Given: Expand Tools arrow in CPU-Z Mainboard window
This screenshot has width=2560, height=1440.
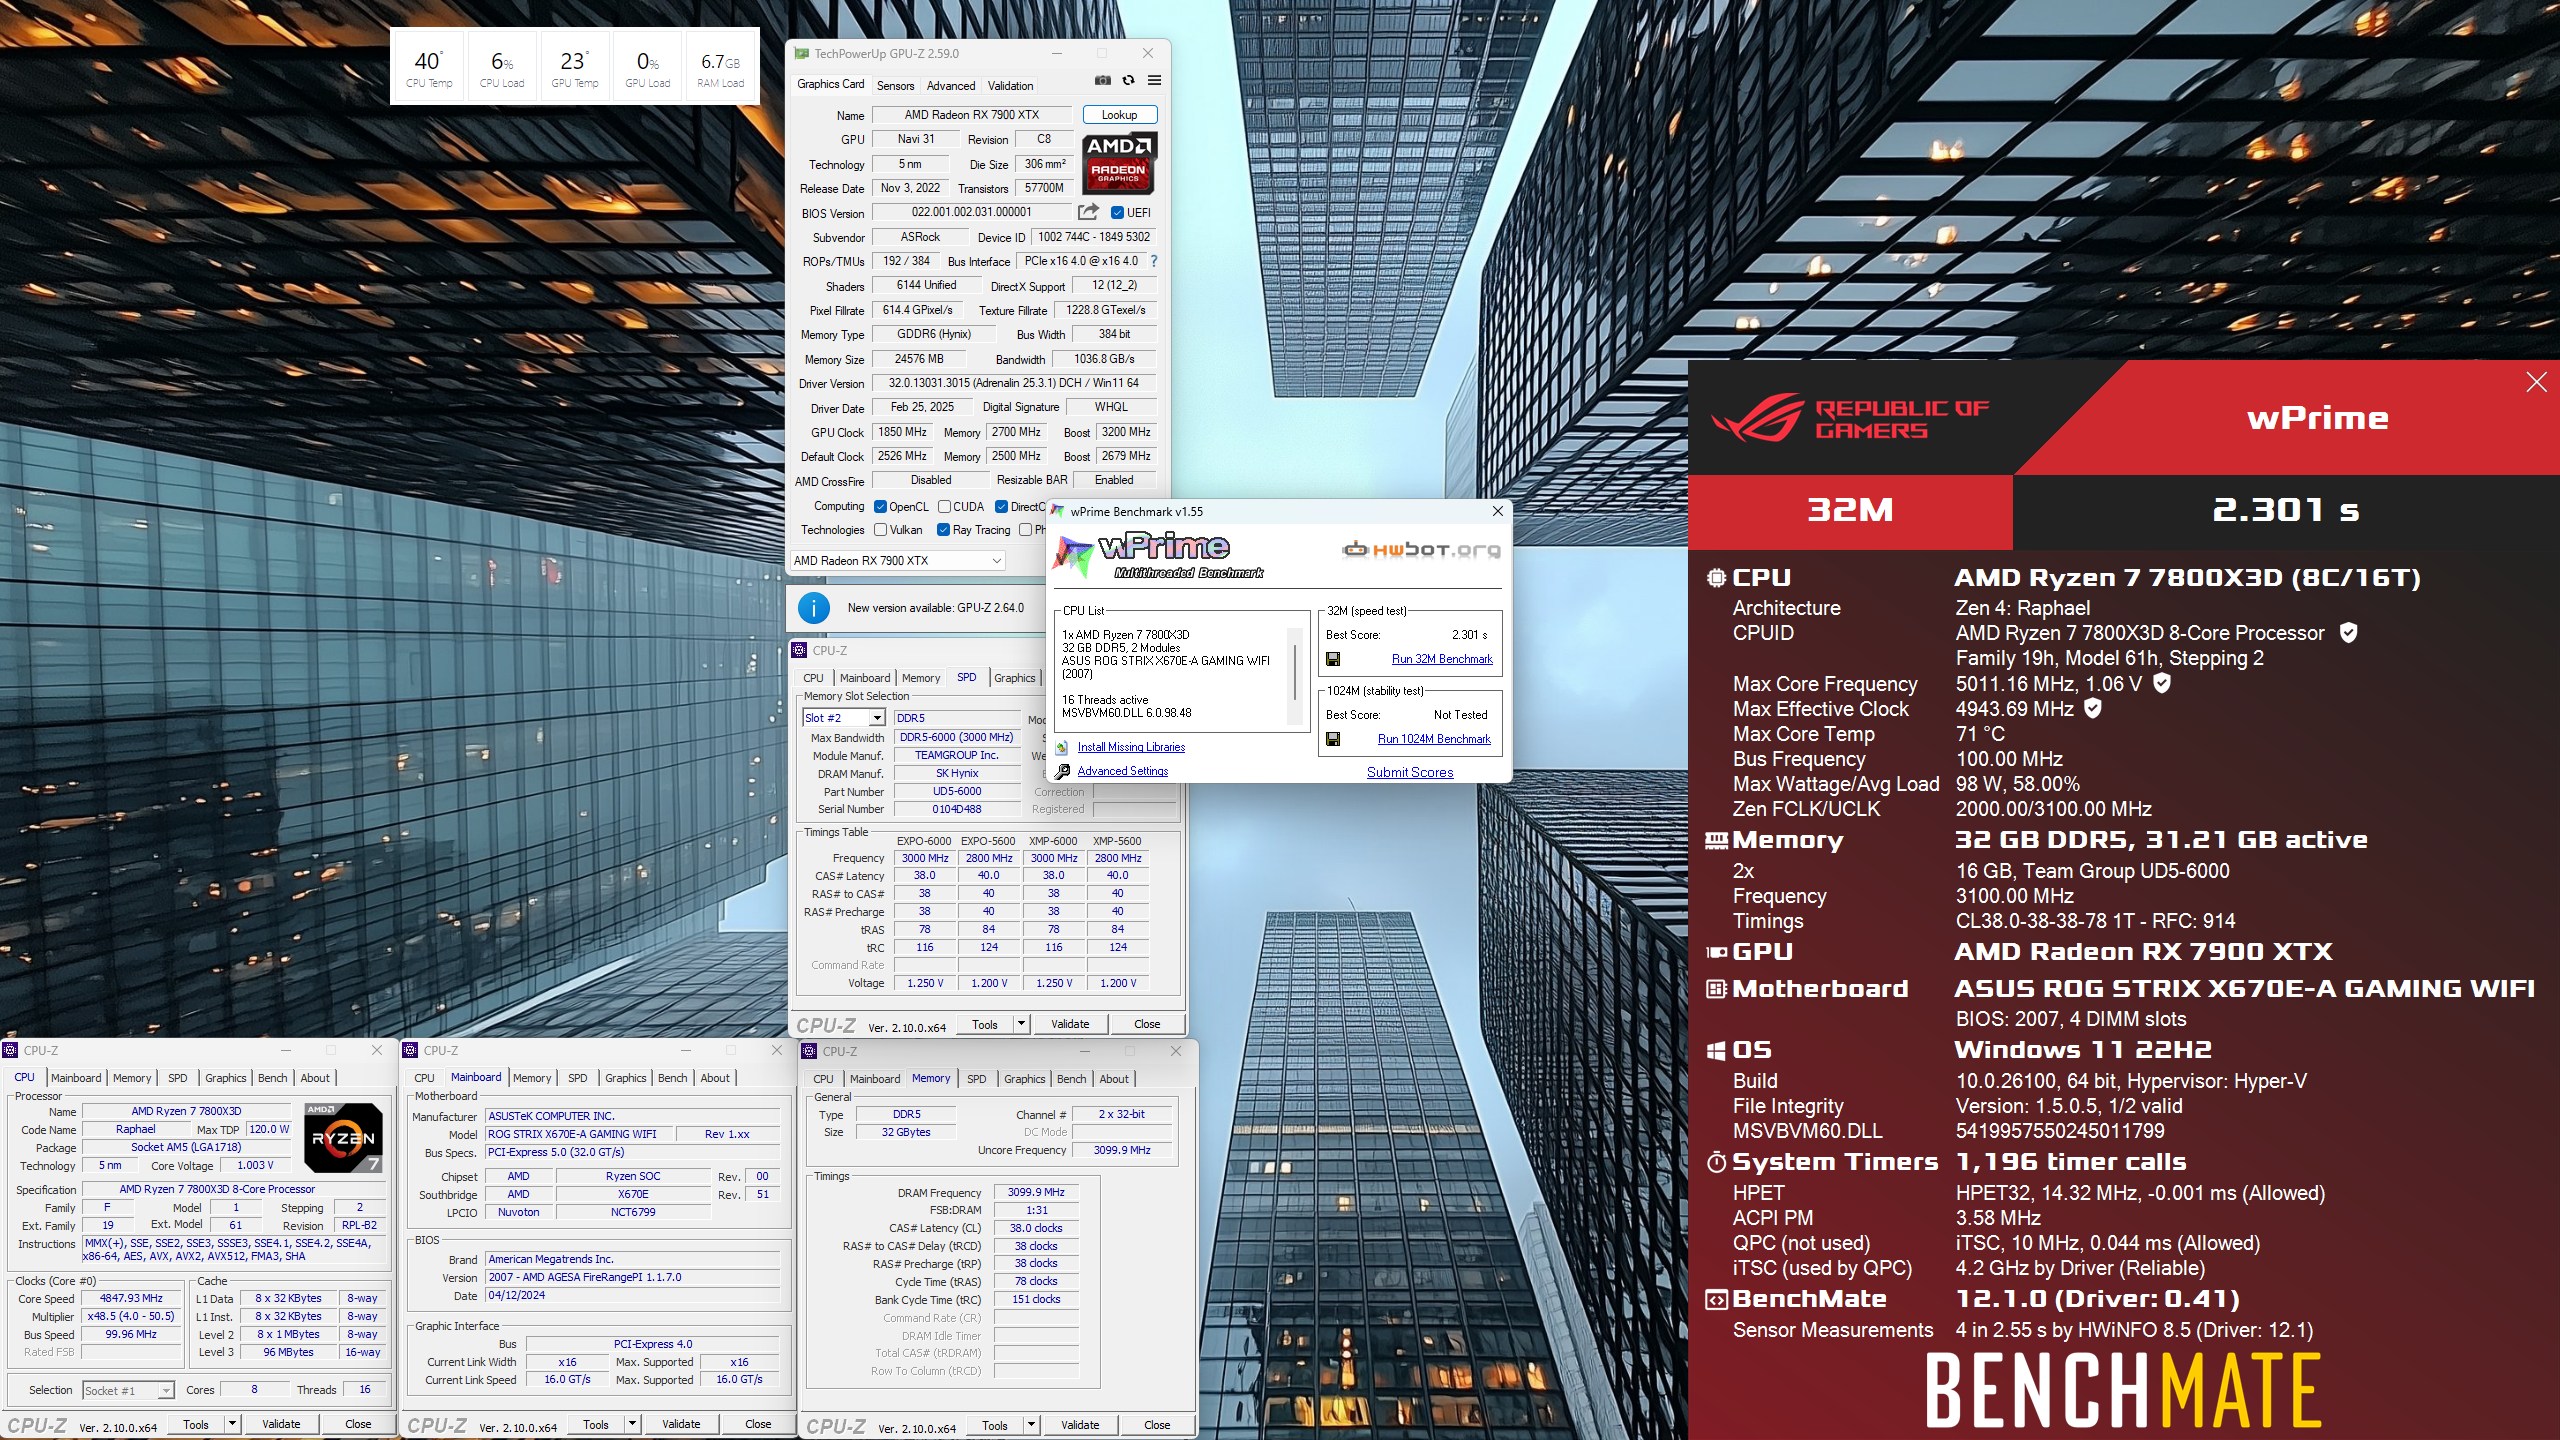Looking at the screenshot, I should (633, 1424).
